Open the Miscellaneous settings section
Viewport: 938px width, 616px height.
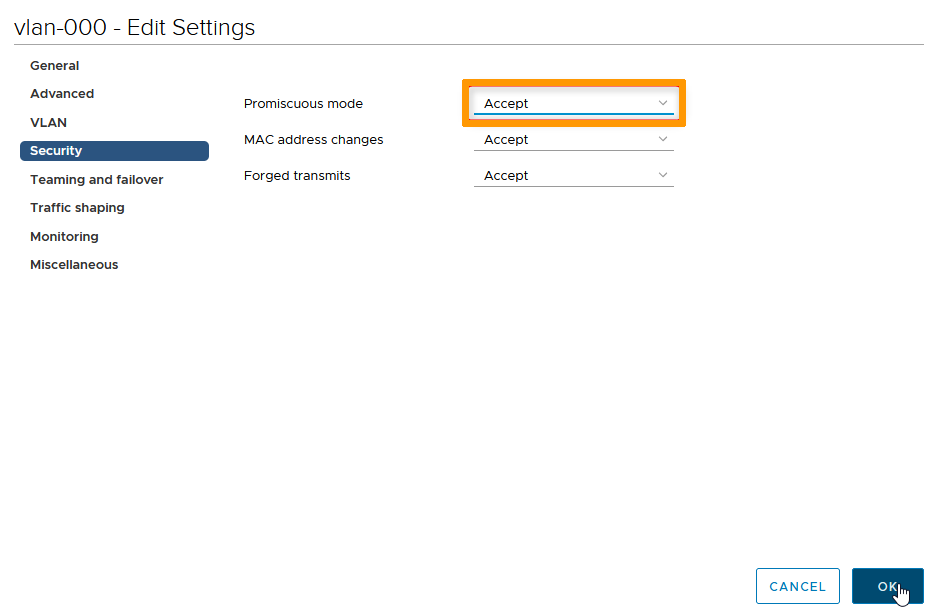[x=74, y=265]
